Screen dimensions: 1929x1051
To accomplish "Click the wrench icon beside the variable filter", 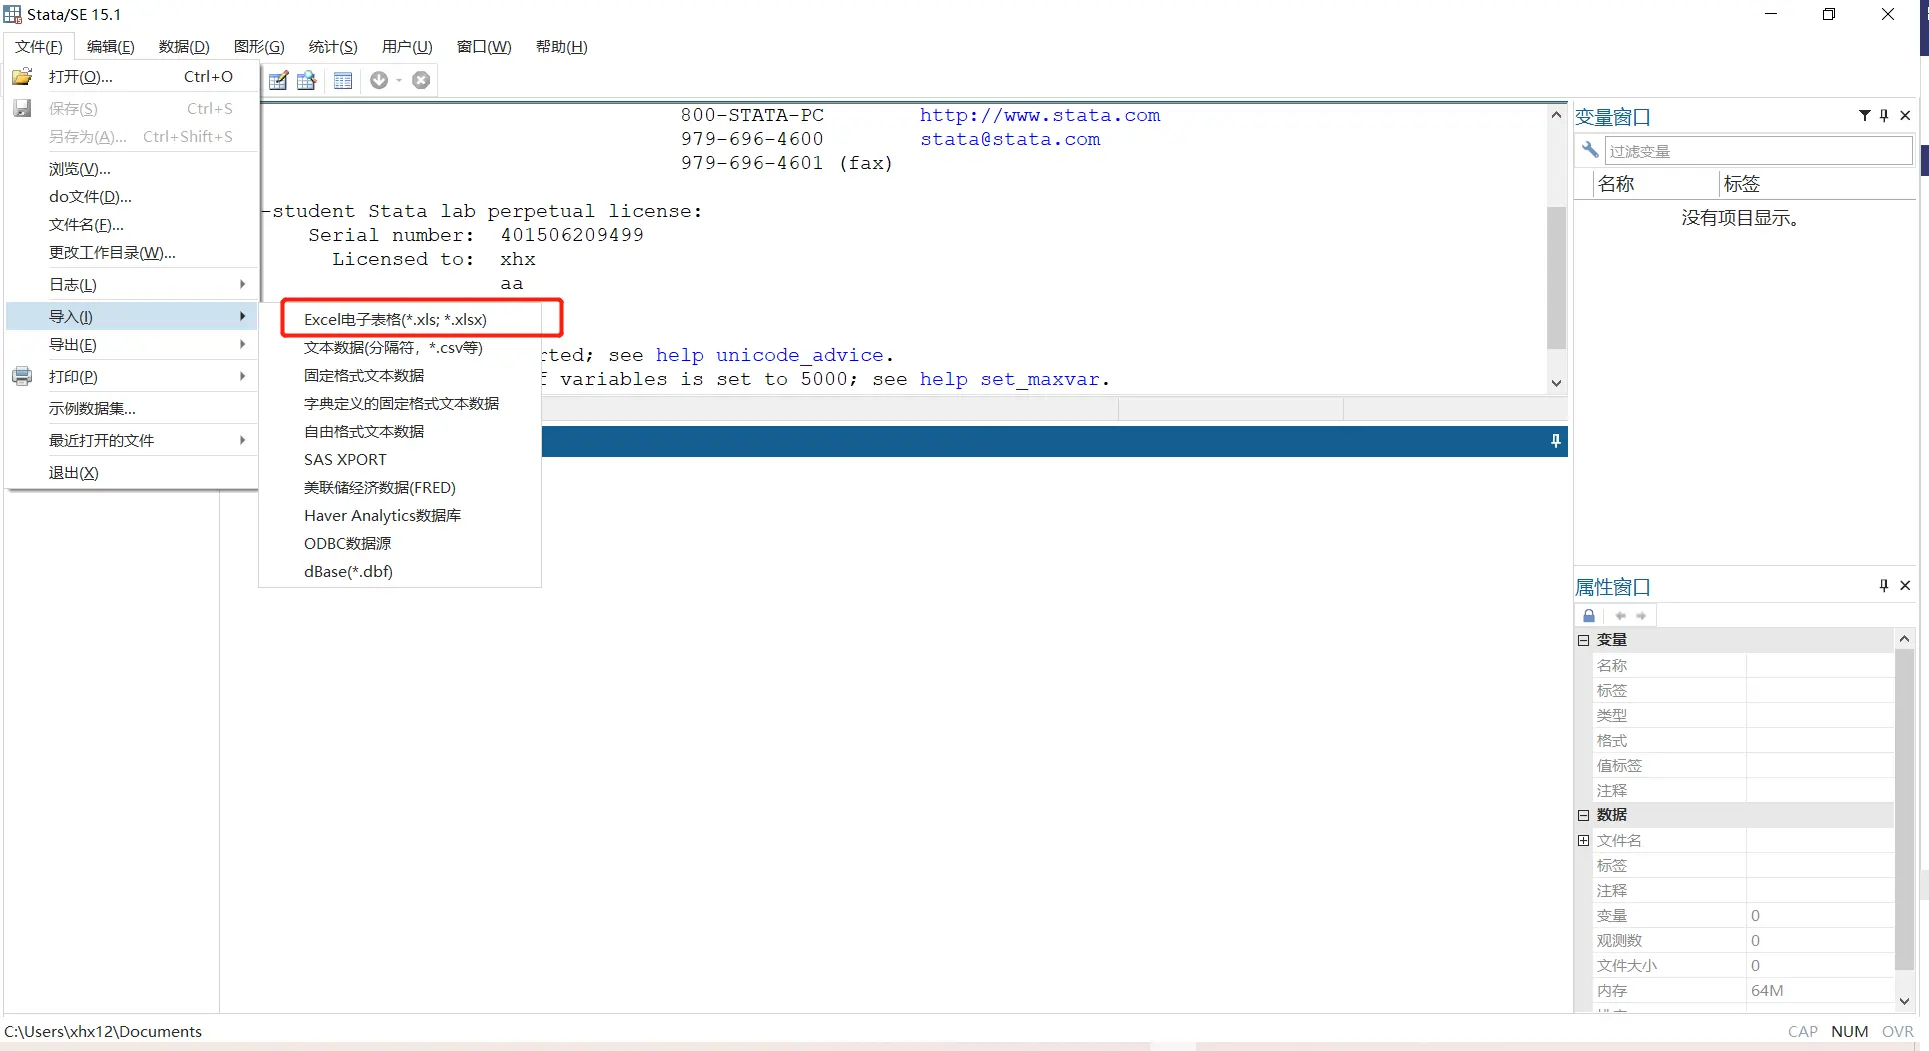I will (x=1590, y=150).
